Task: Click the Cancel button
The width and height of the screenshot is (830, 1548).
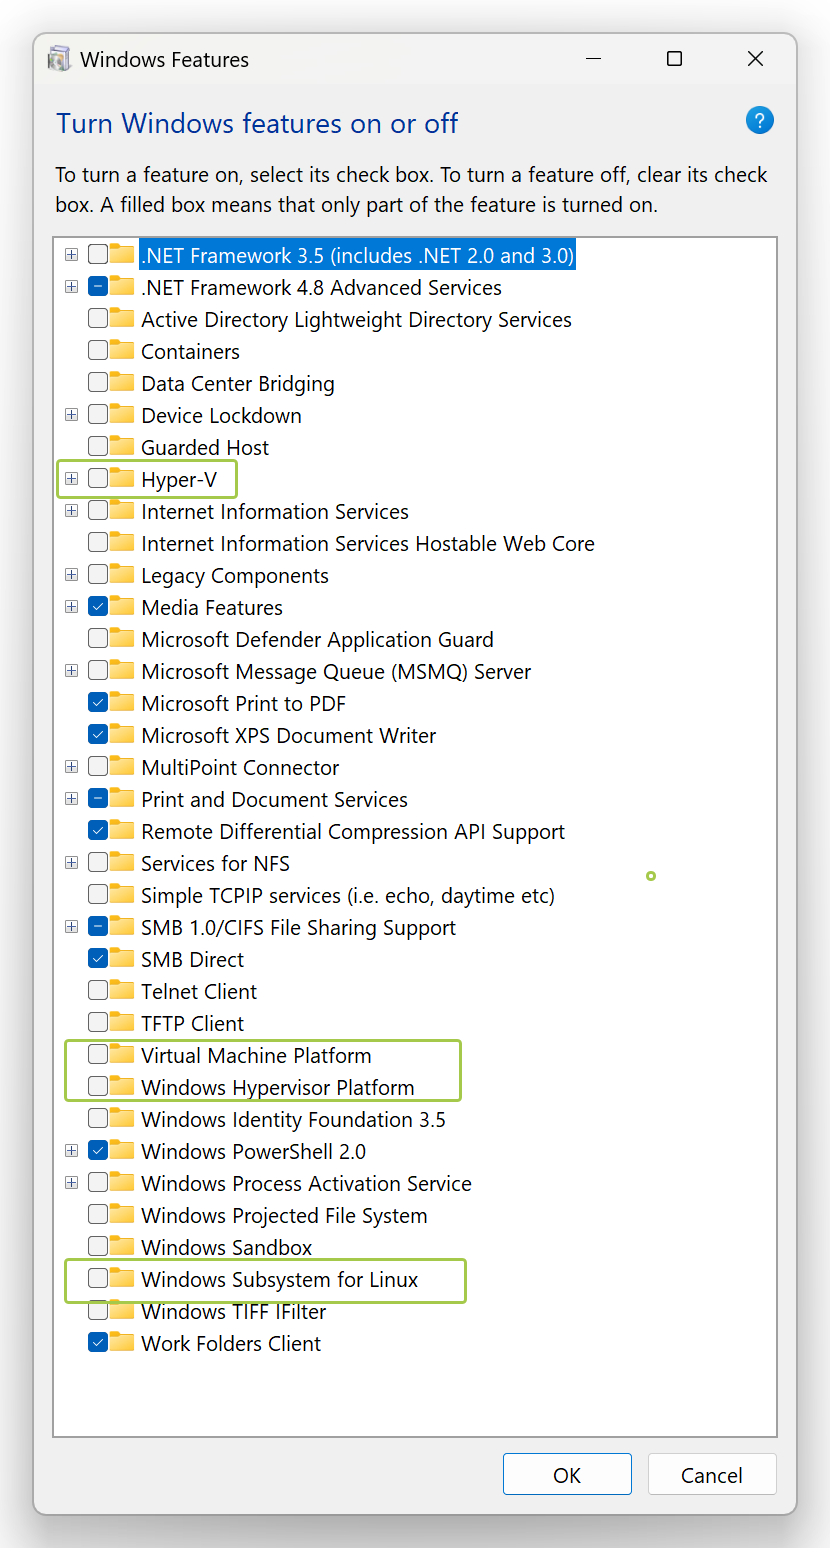Action: pyautogui.click(x=712, y=1474)
